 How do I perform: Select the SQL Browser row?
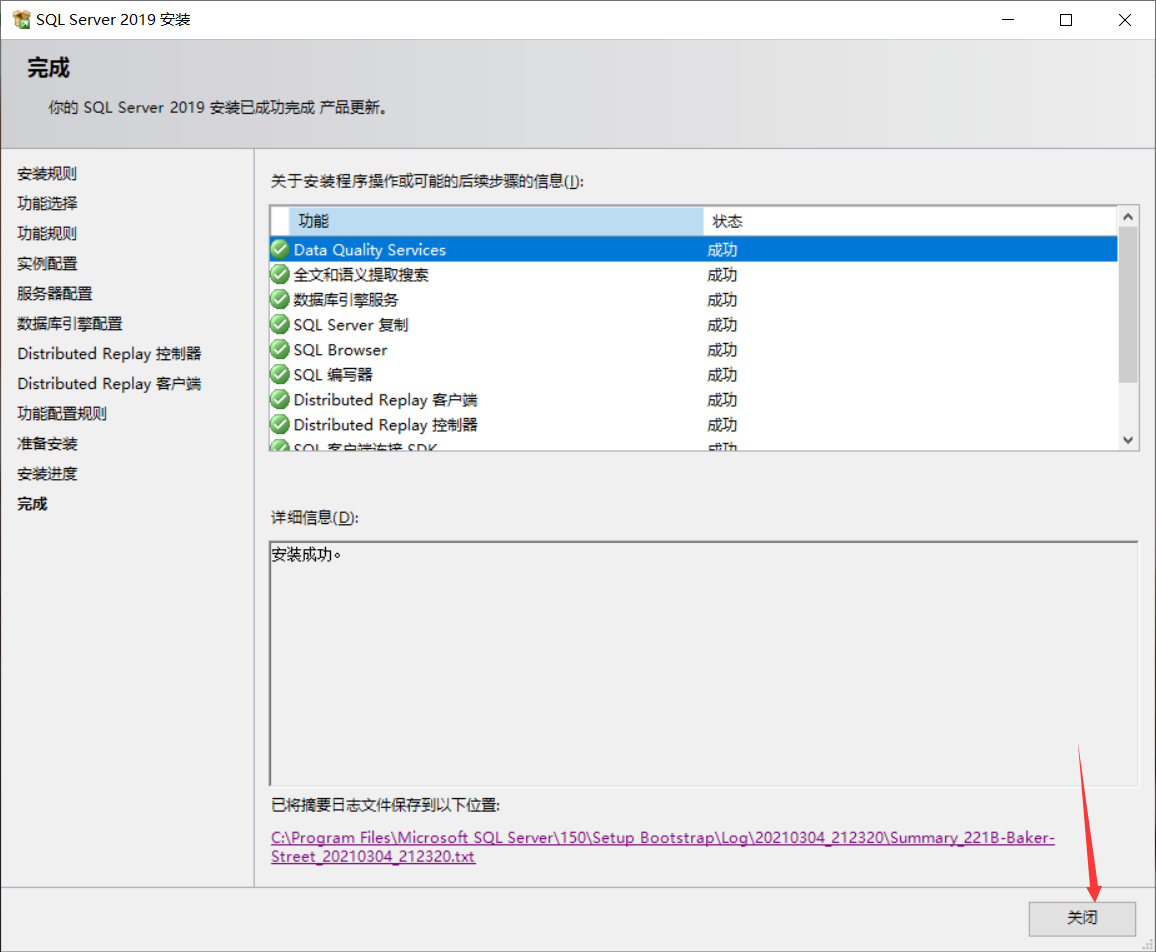tap(694, 350)
